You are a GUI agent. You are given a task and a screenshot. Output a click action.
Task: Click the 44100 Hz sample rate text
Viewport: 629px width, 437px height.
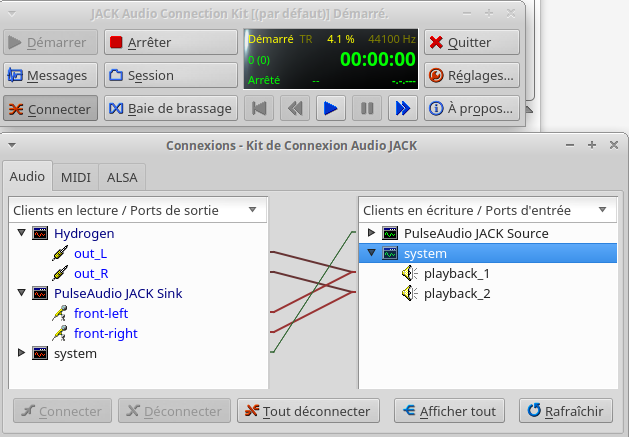[x=392, y=39]
